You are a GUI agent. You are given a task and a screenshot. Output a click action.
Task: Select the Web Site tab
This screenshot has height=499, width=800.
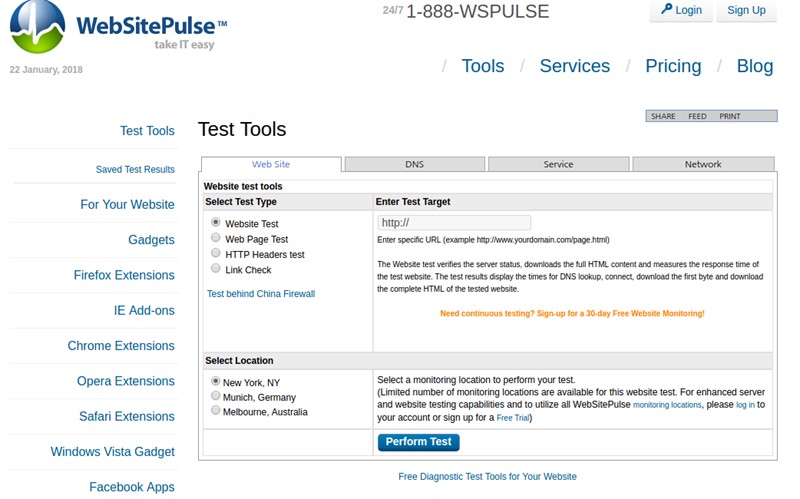pyautogui.click(x=271, y=164)
